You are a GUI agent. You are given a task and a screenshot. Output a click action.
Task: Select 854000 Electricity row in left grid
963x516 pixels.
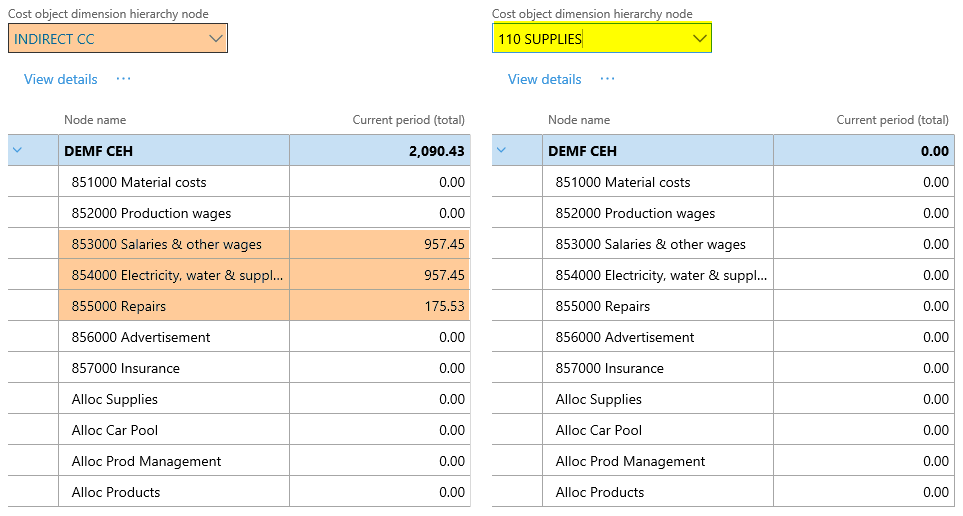pos(178,275)
